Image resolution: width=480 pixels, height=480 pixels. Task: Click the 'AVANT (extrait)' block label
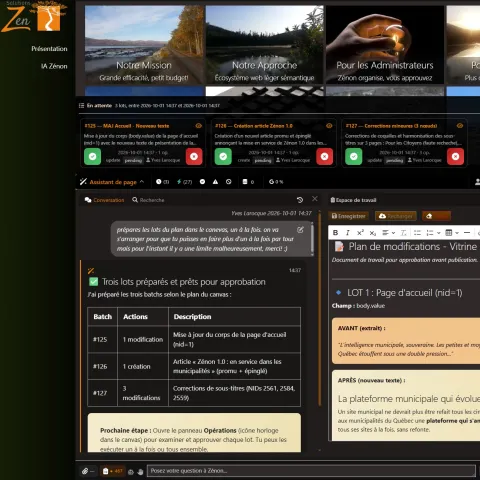point(361,328)
